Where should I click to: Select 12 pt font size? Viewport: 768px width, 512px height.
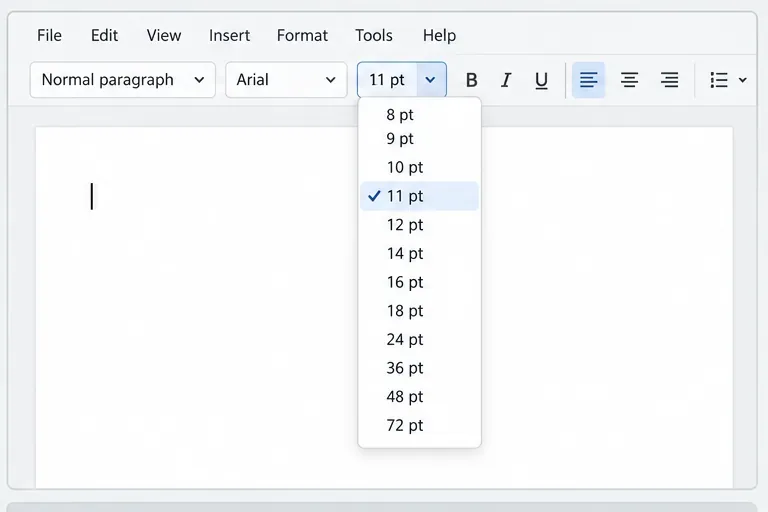click(419, 225)
